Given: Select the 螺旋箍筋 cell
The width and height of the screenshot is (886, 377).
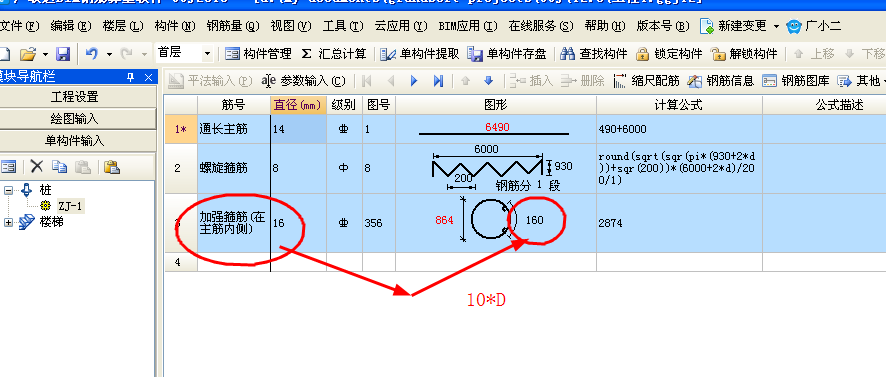Looking at the screenshot, I should (x=234, y=168).
